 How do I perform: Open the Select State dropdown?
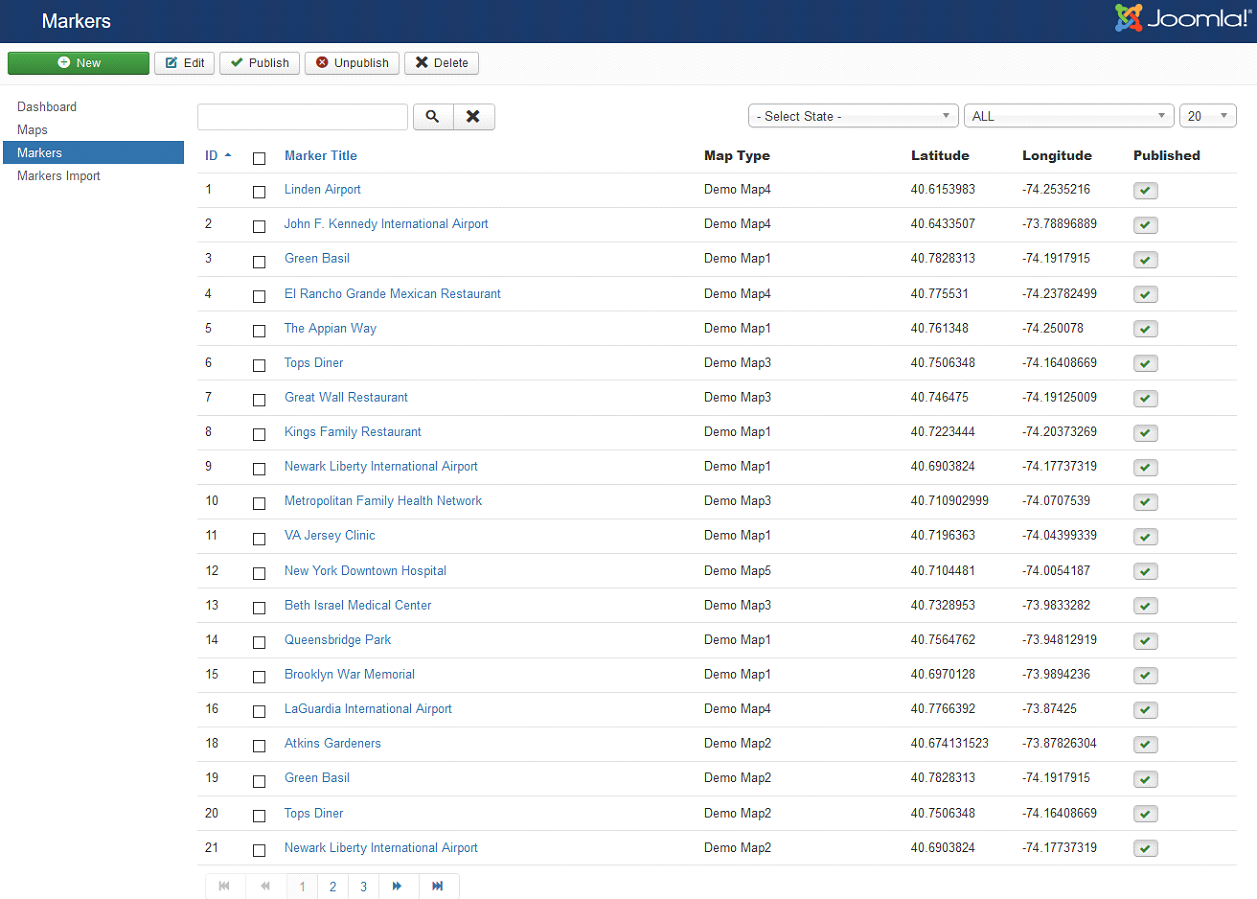(853, 116)
